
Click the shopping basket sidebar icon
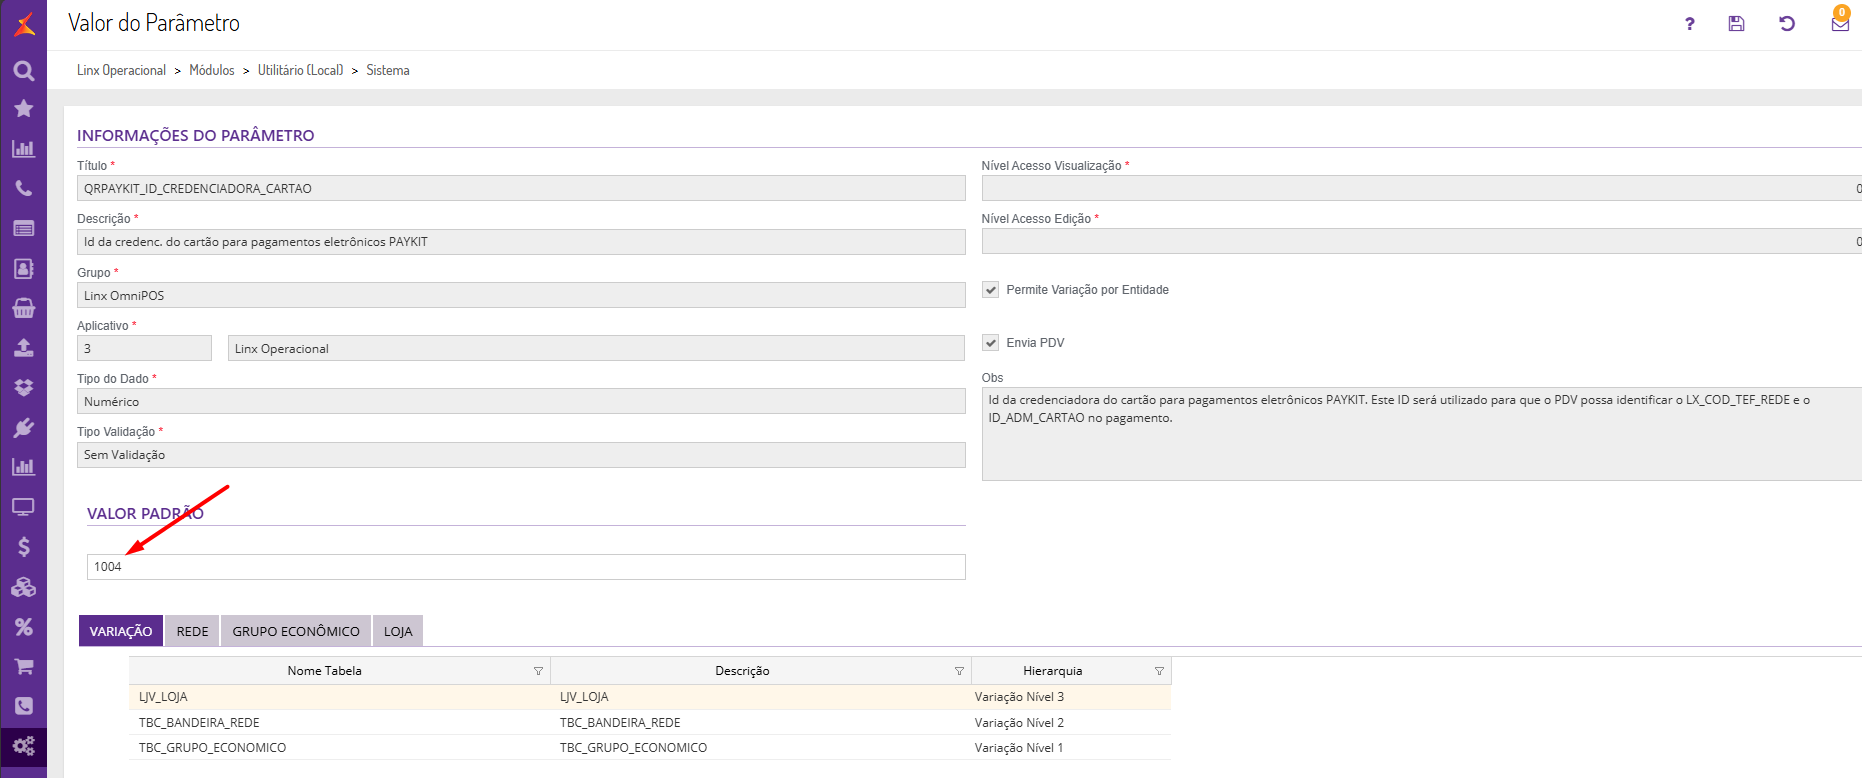coord(23,308)
